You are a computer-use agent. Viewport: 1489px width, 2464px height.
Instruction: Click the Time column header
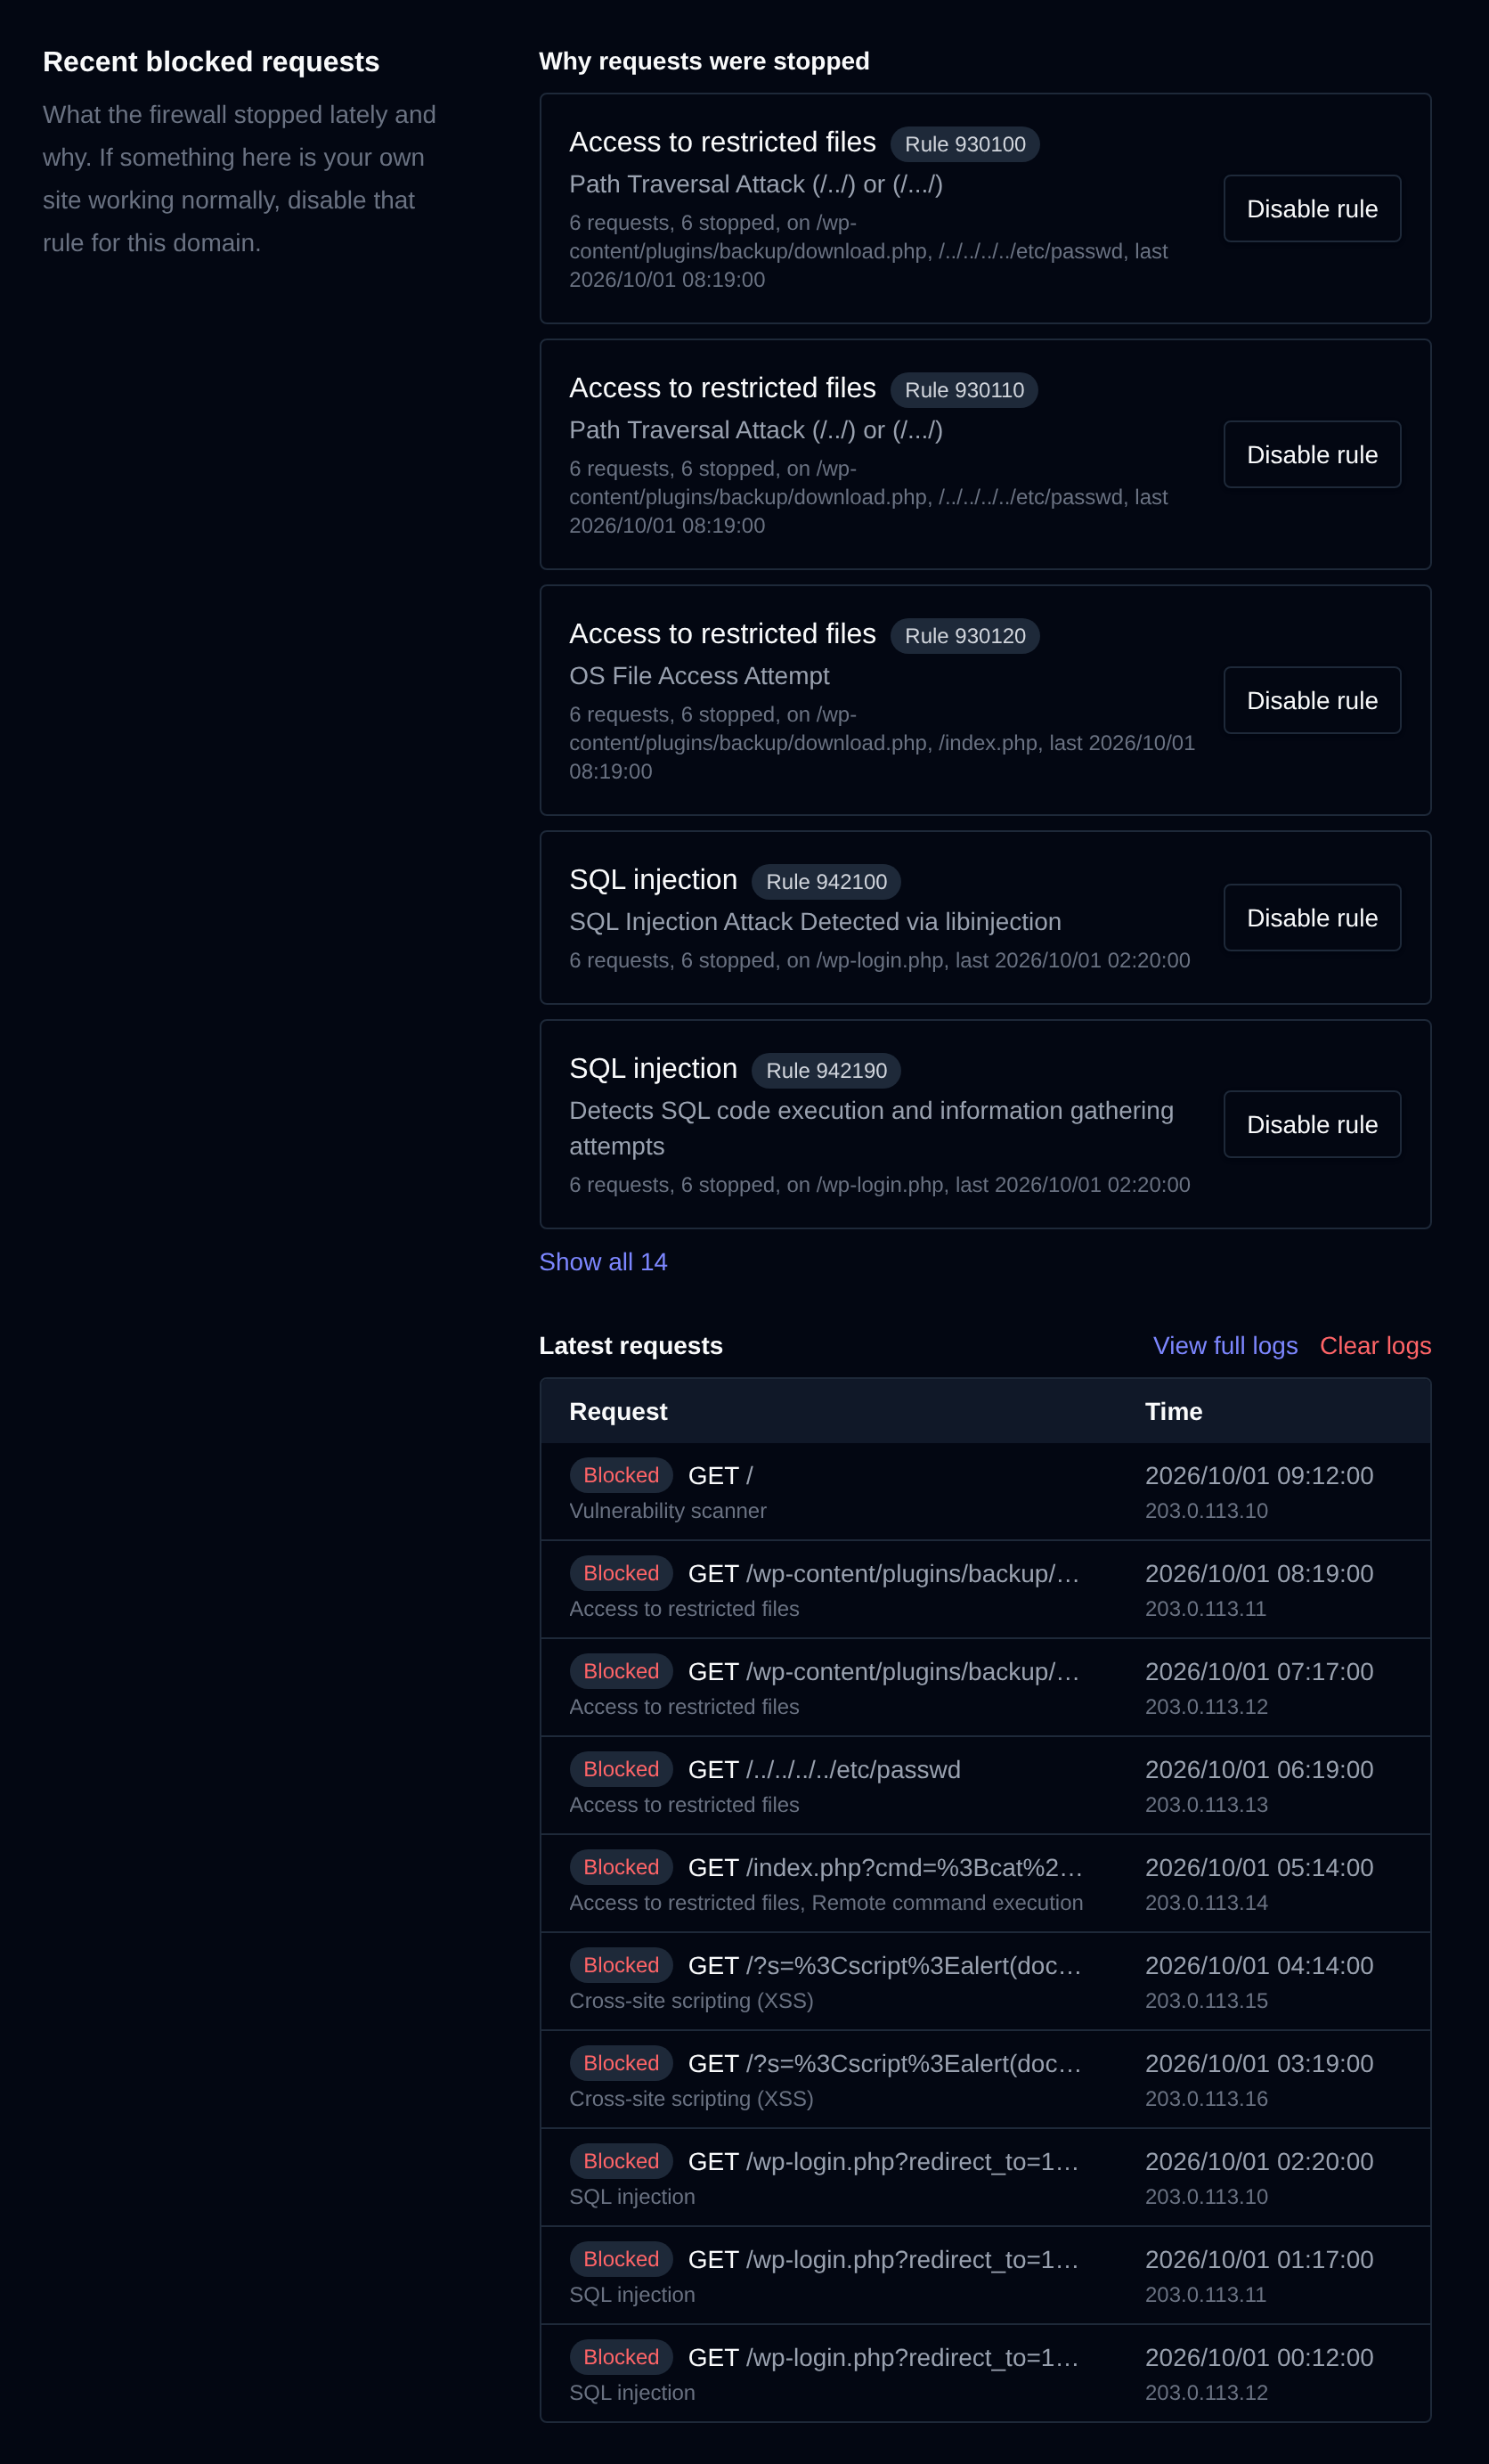tap(1173, 1412)
